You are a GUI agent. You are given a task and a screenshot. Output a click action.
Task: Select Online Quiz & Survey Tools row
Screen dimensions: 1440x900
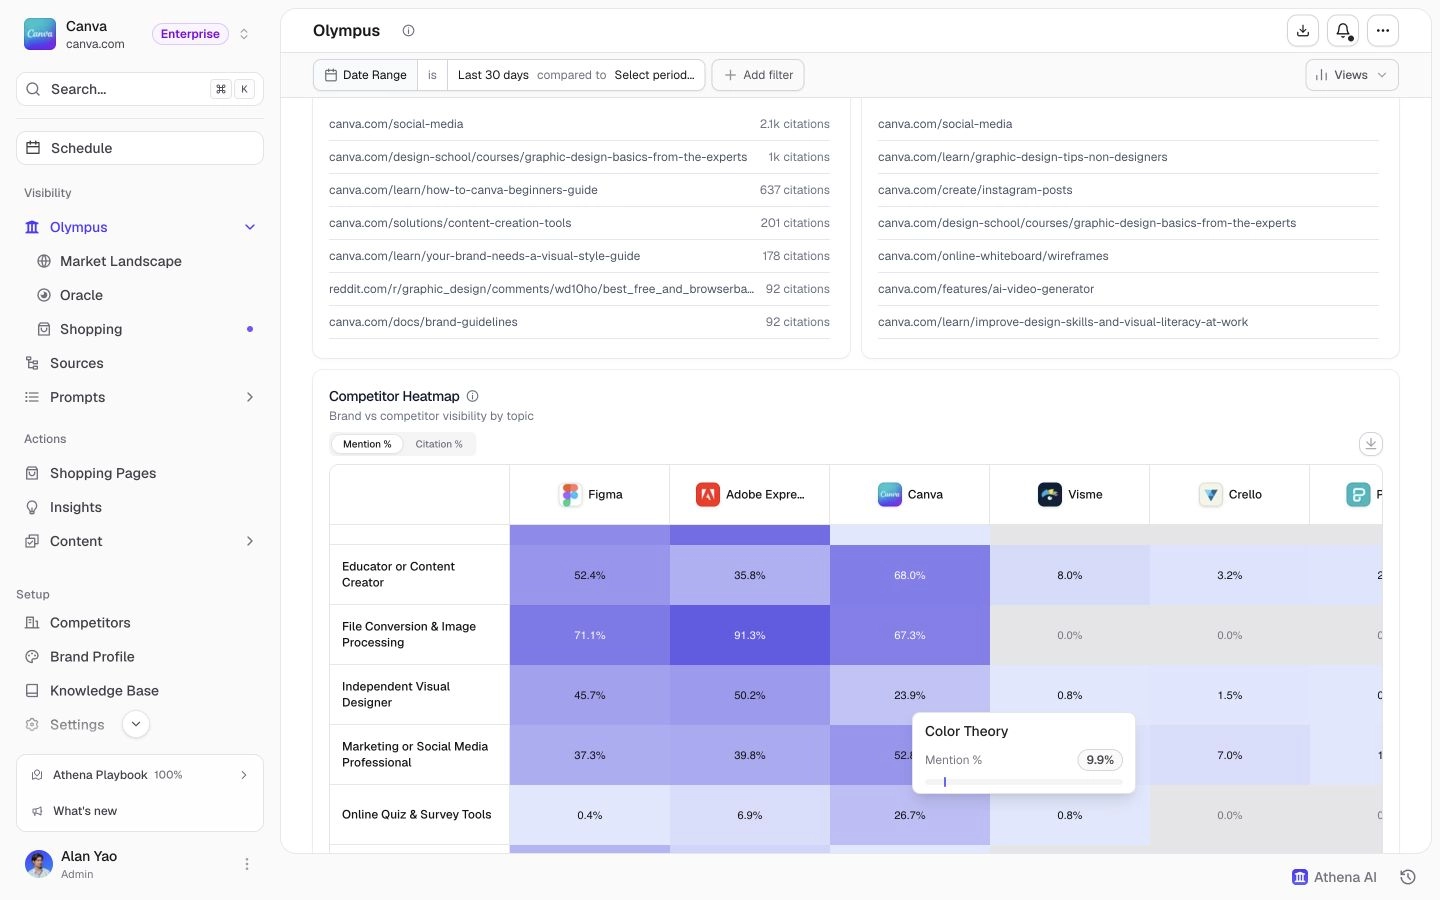tap(419, 815)
